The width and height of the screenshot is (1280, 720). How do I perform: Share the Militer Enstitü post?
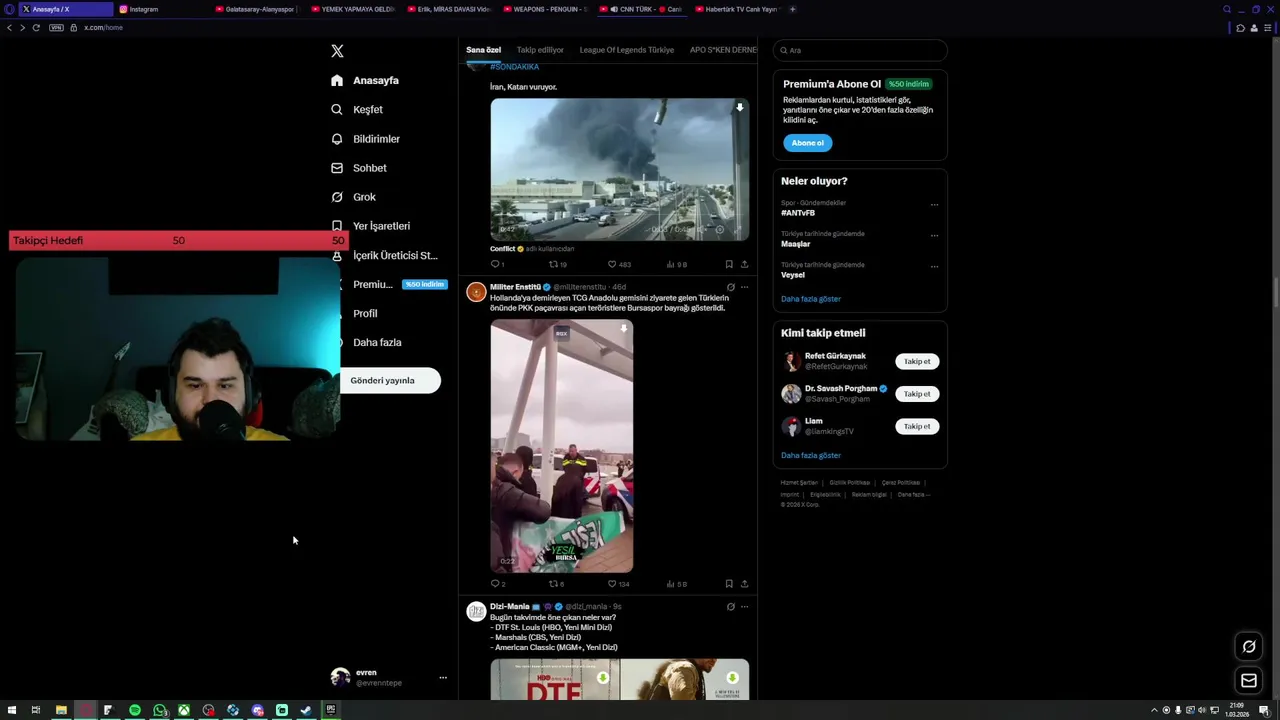coord(744,584)
